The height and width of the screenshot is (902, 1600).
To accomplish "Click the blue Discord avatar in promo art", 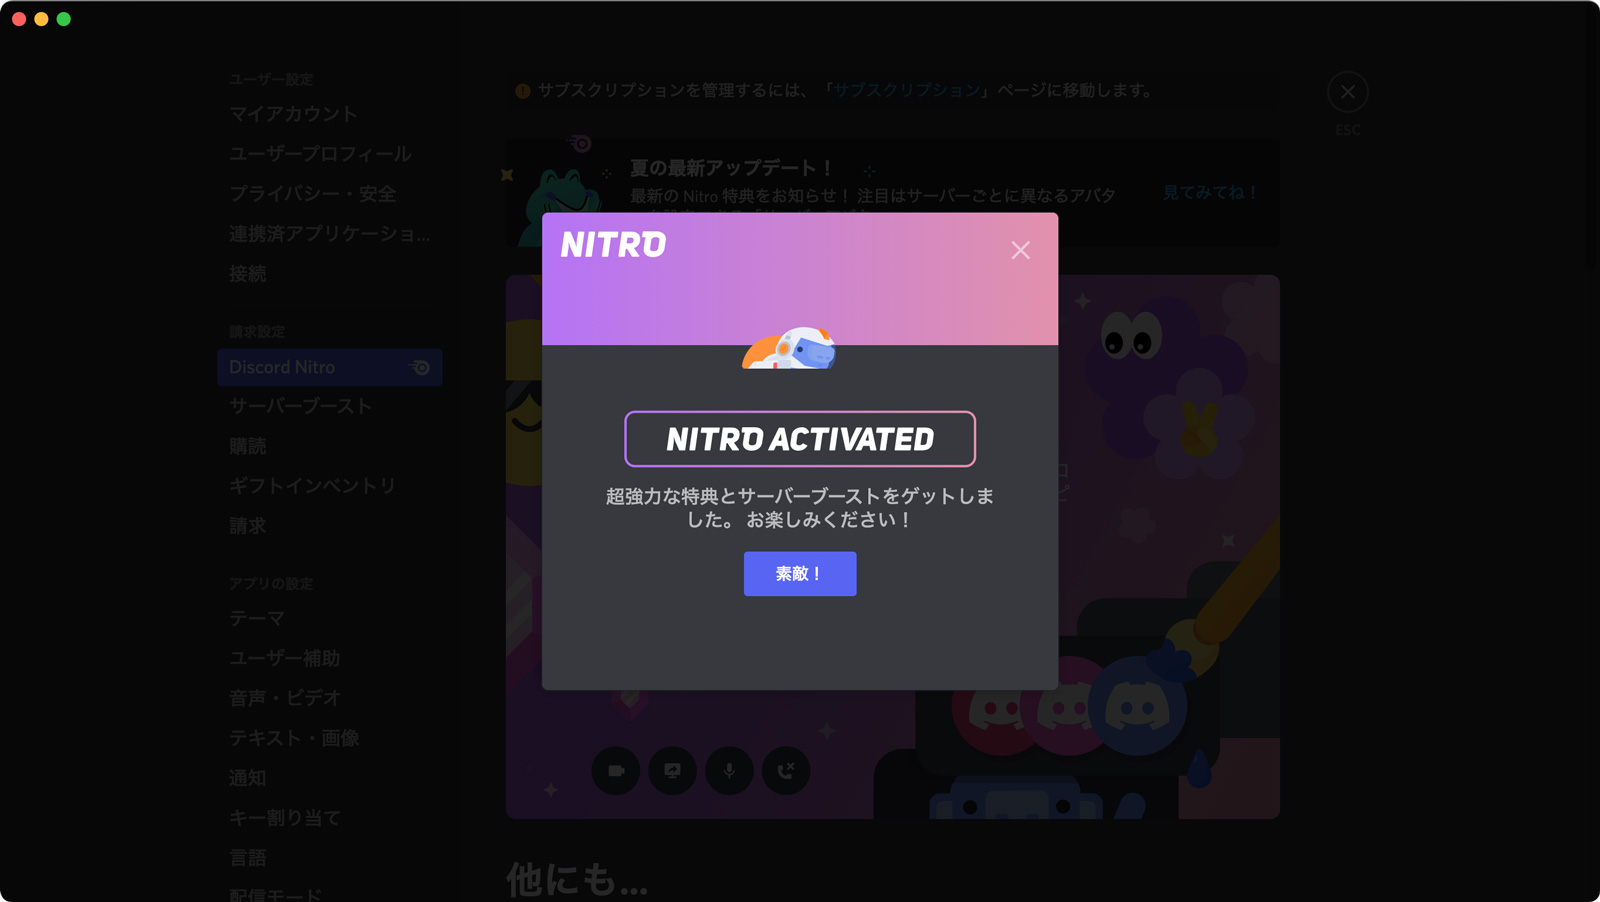I will coord(1137,707).
